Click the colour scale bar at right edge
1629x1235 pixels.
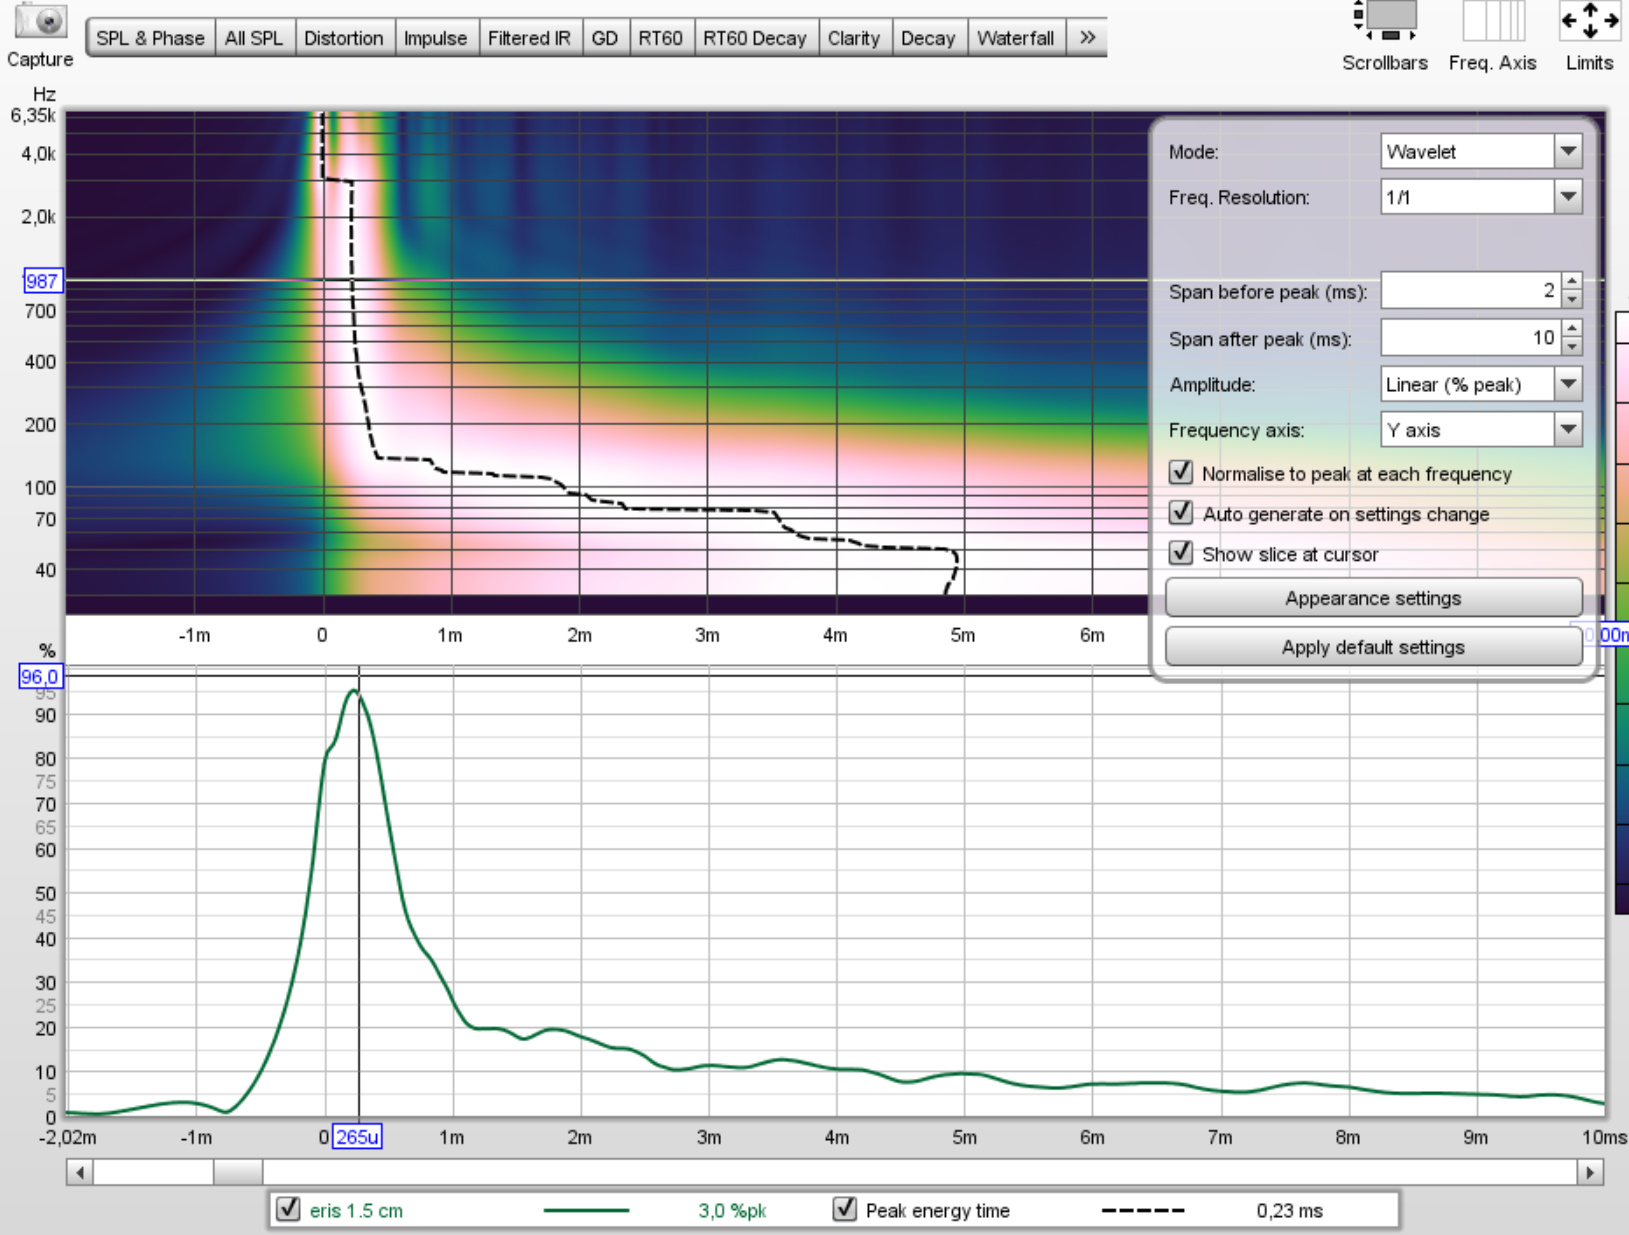[1622, 612]
